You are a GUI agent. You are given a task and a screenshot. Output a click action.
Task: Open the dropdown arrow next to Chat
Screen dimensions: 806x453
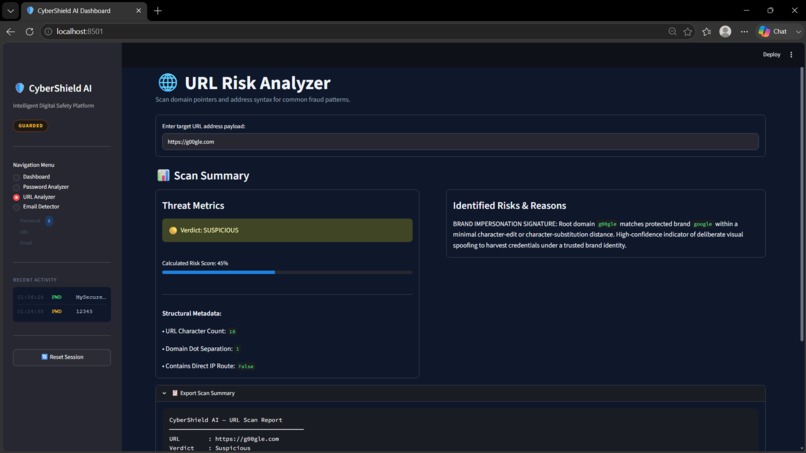click(798, 31)
